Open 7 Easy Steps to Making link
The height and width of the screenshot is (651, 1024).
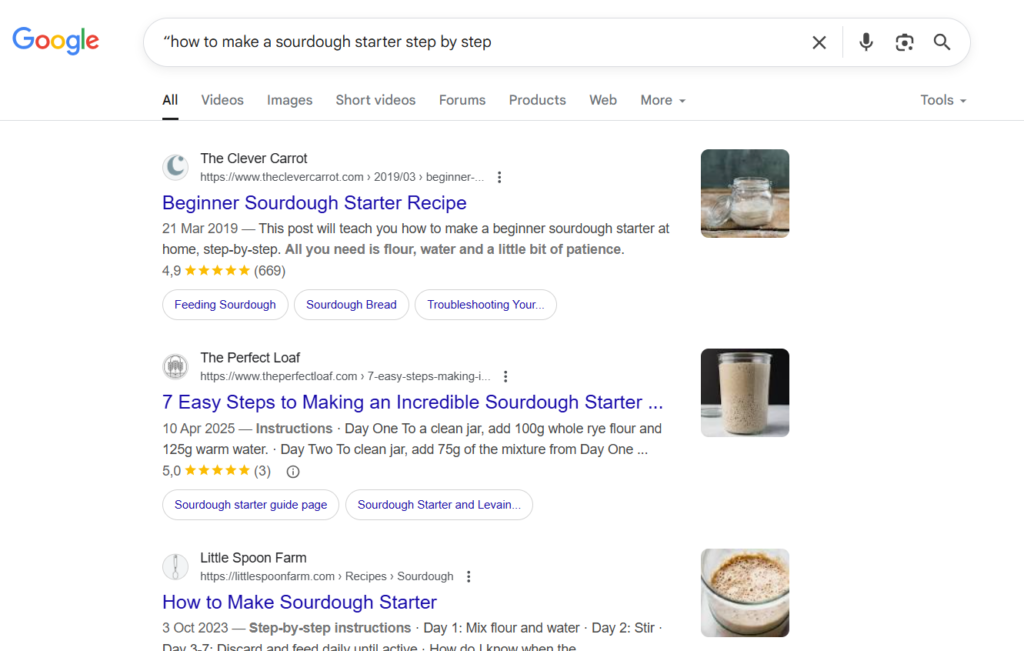413,402
